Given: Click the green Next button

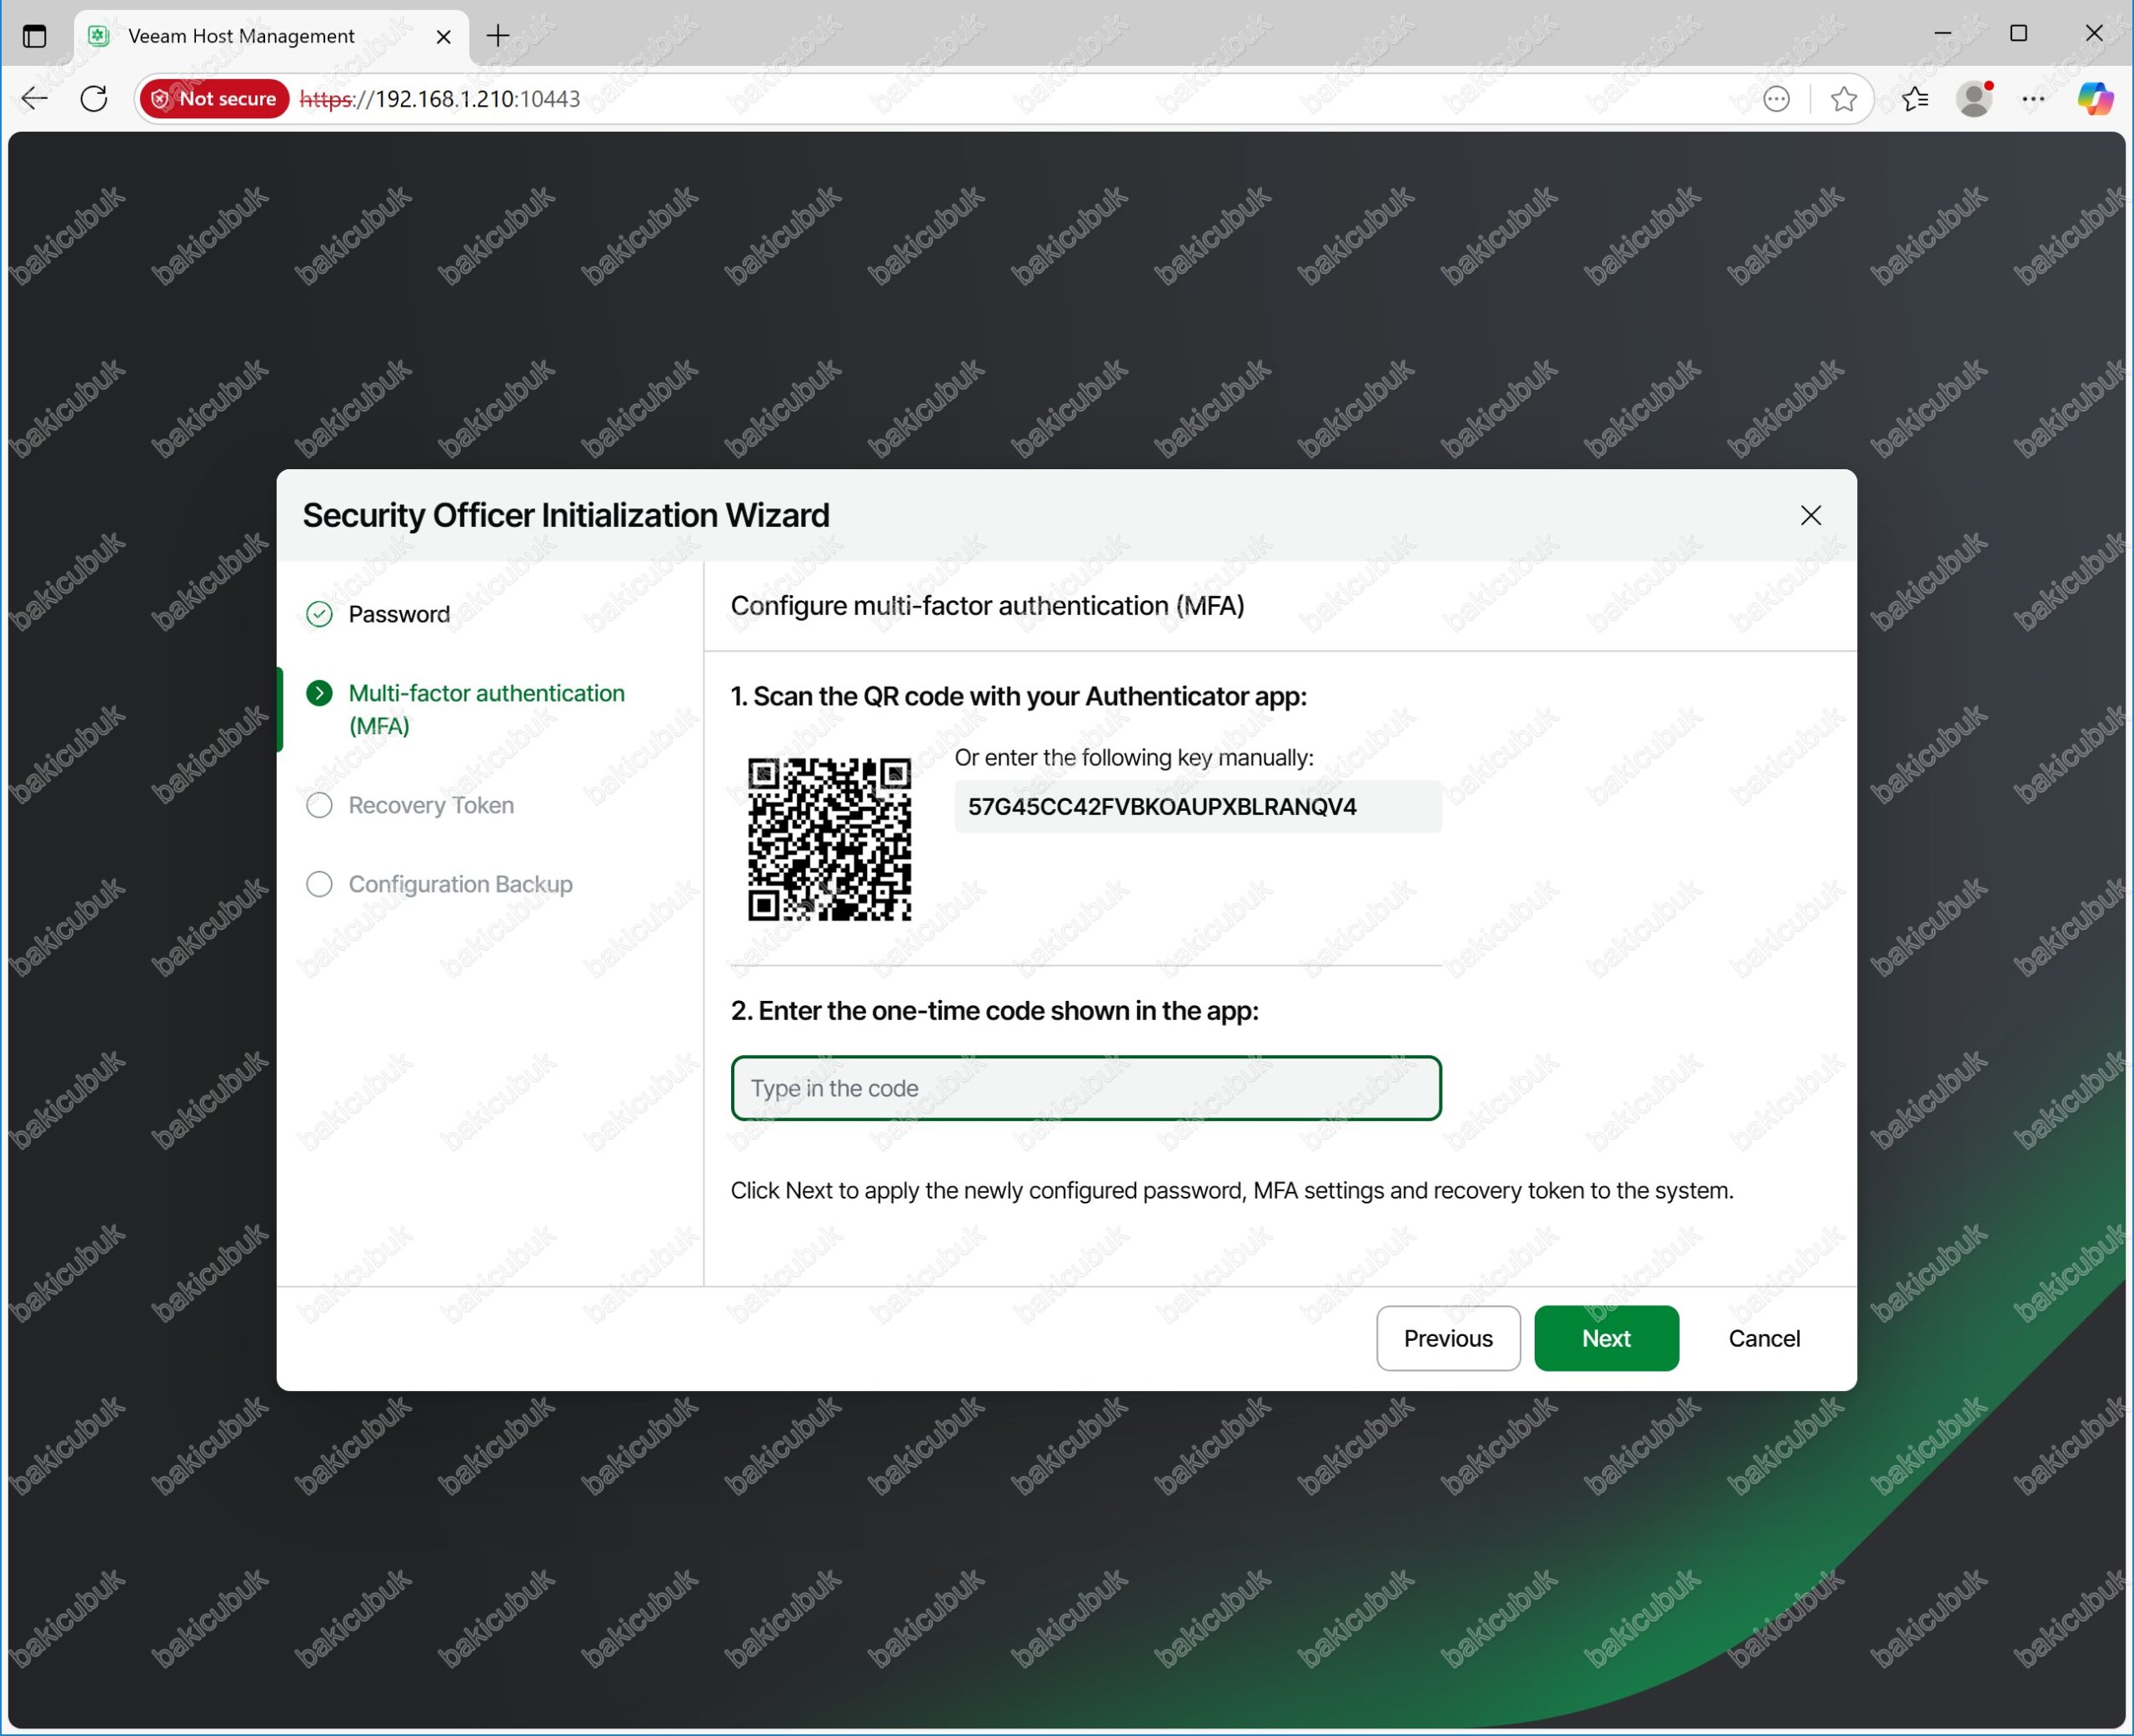Looking at the screenshot, I should 1606,1338.
